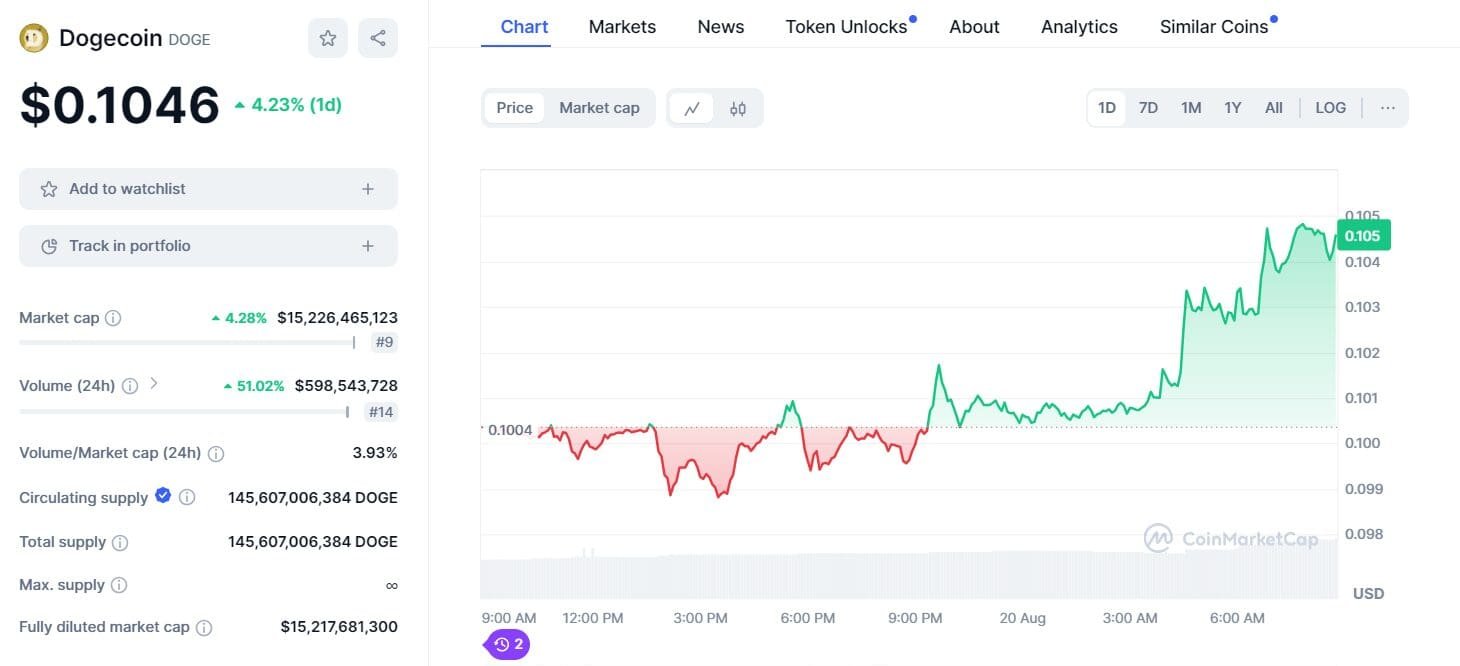Click the Dogecoin coin logo
This screenshot has height=666, width=1460.
coord(34,37)
